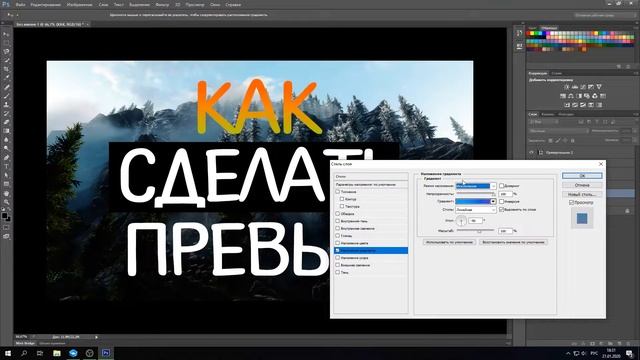Viewport: 640px width, 360px height.
Task: Open the Окно menu
Action: click(215, 5)
